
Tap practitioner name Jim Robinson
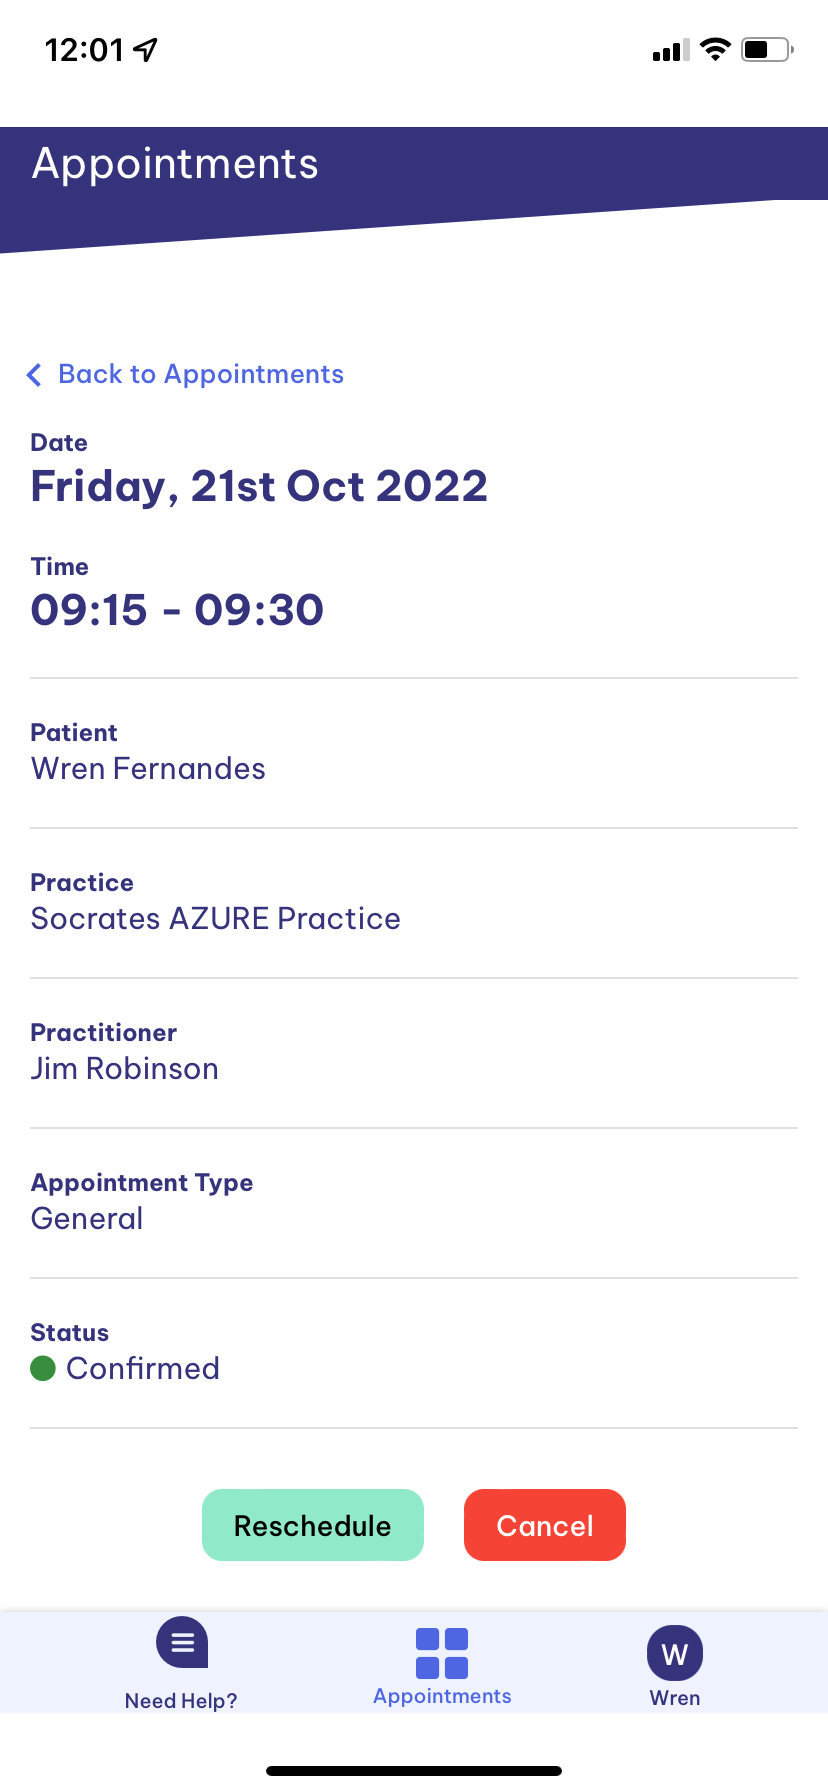pyautogui.click(x=125, y=1069)
